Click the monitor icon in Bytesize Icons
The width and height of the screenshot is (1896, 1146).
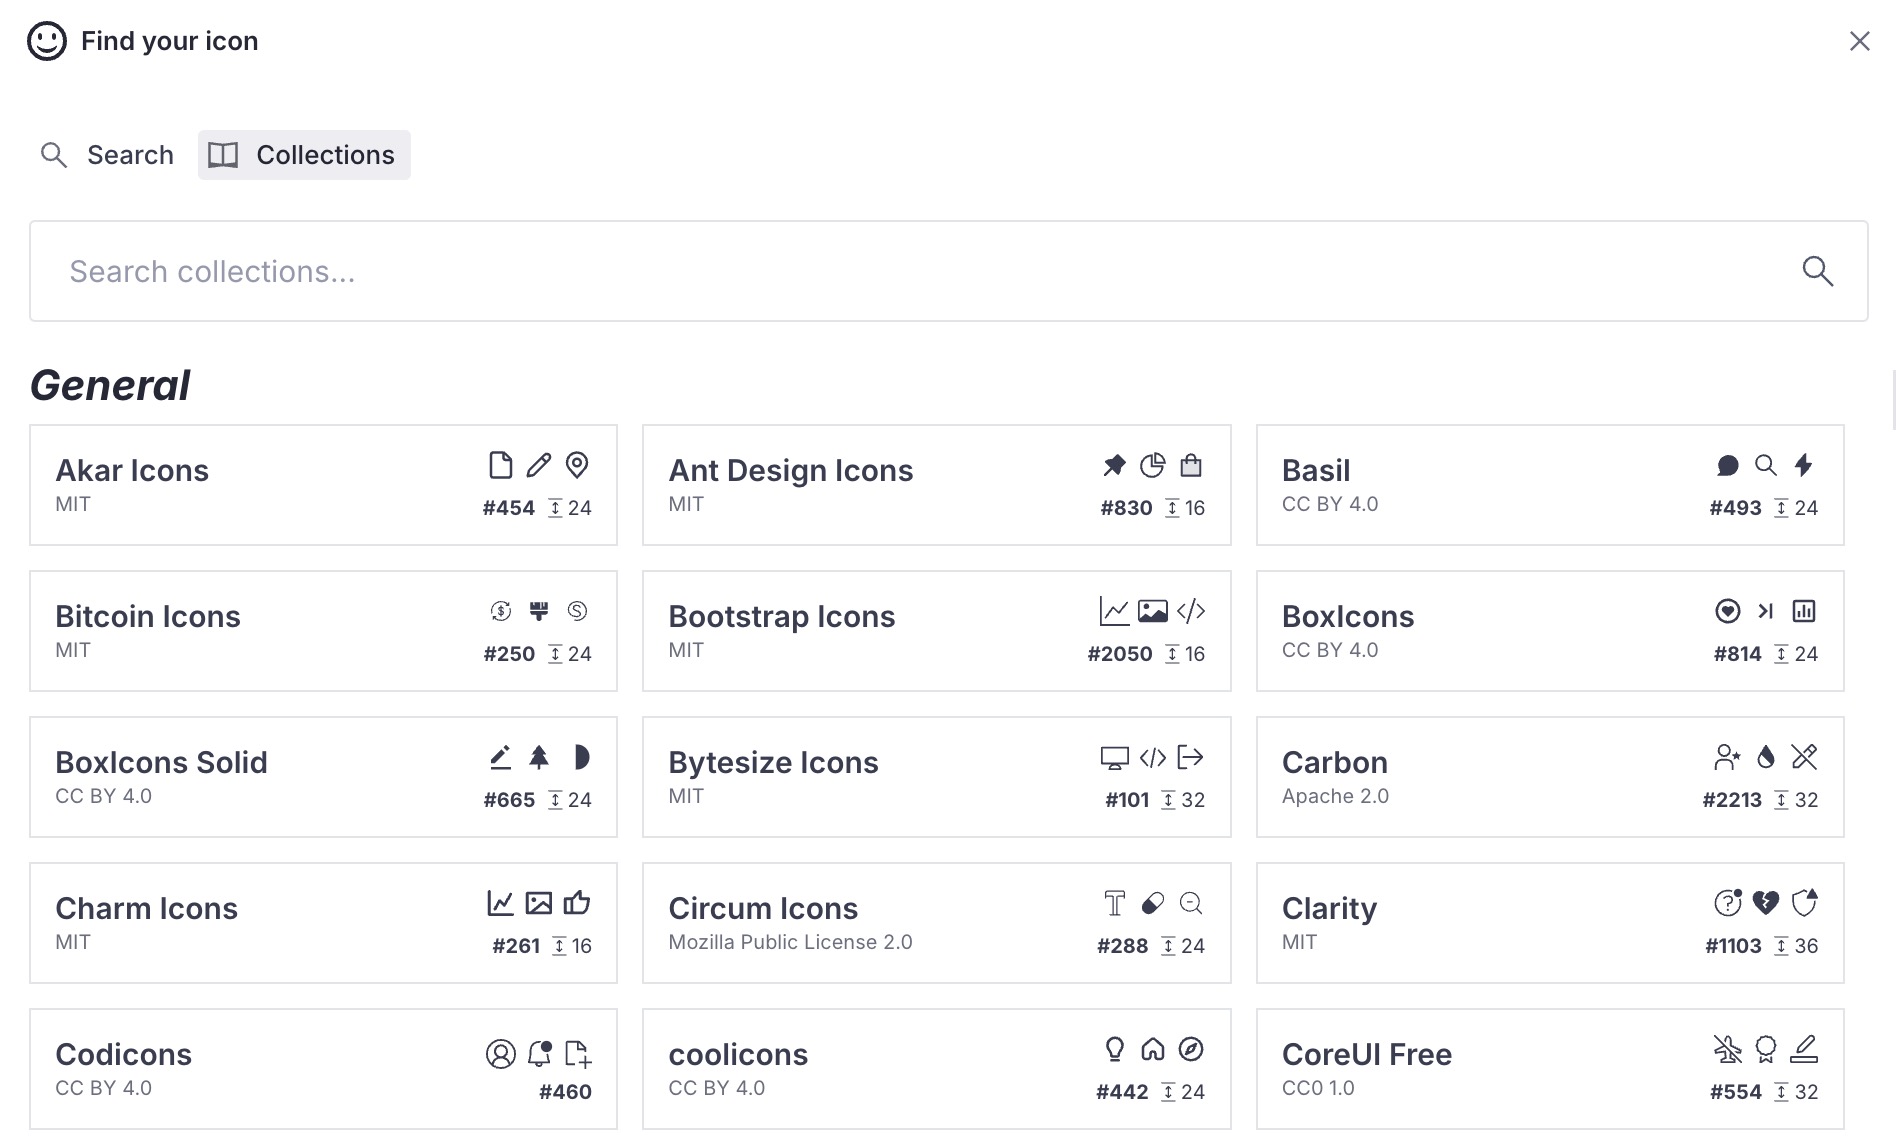pyautogui.click(x=1114, y=757)
